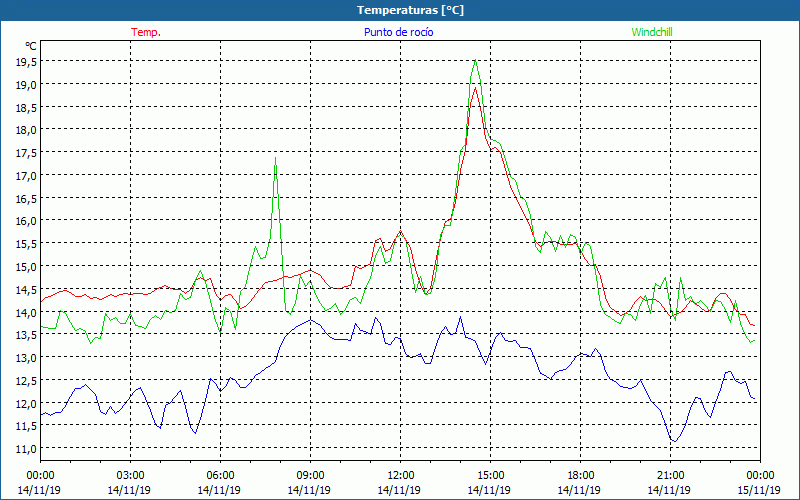Click the 'Temperaturas [°C]' chart title

pos(410,10)
